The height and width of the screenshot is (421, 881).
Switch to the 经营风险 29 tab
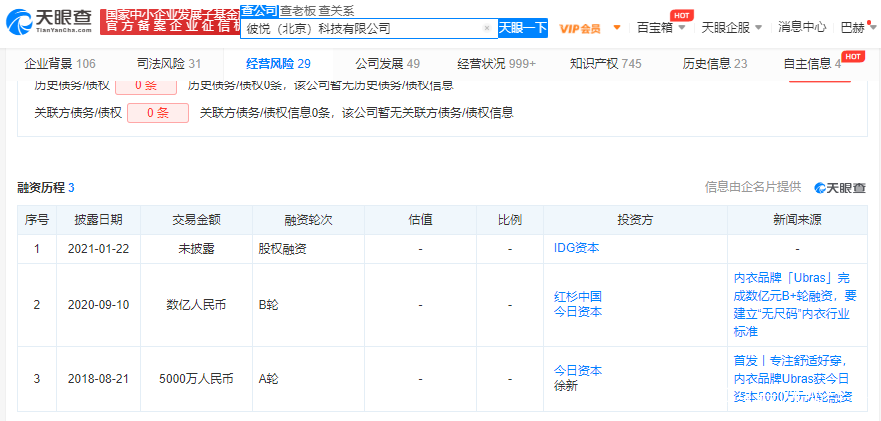pyautogui.click(x=279, y=64)
